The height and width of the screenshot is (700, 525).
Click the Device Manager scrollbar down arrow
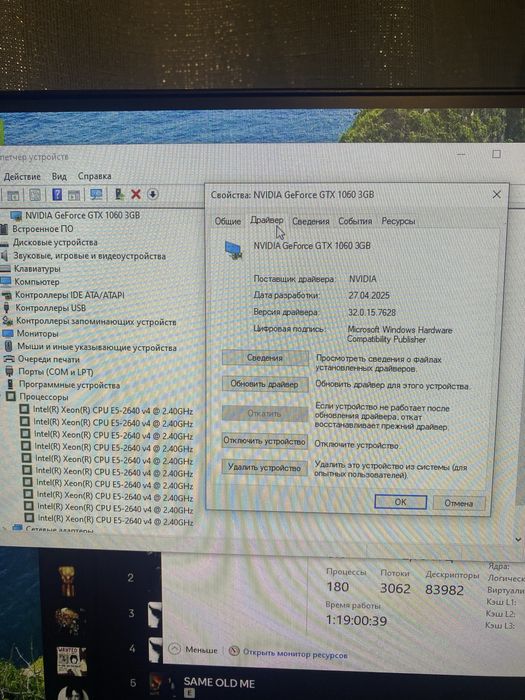518,540
